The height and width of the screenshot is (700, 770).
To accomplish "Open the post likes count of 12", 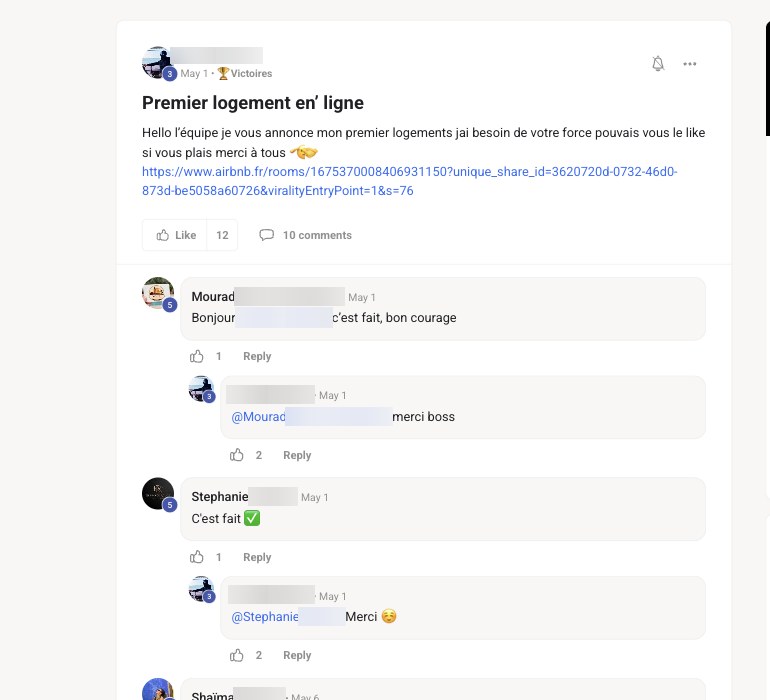I will coord(222,235).
